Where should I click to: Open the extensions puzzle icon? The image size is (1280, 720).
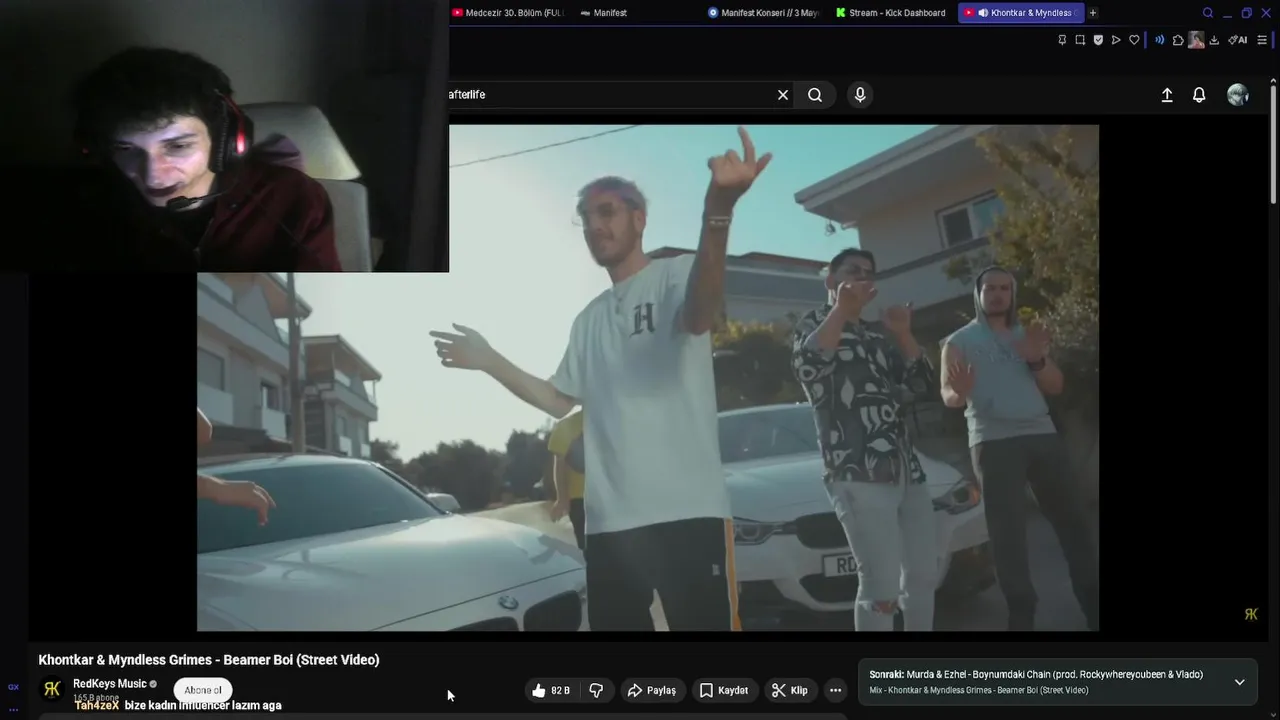click(x=1178, y=40)
